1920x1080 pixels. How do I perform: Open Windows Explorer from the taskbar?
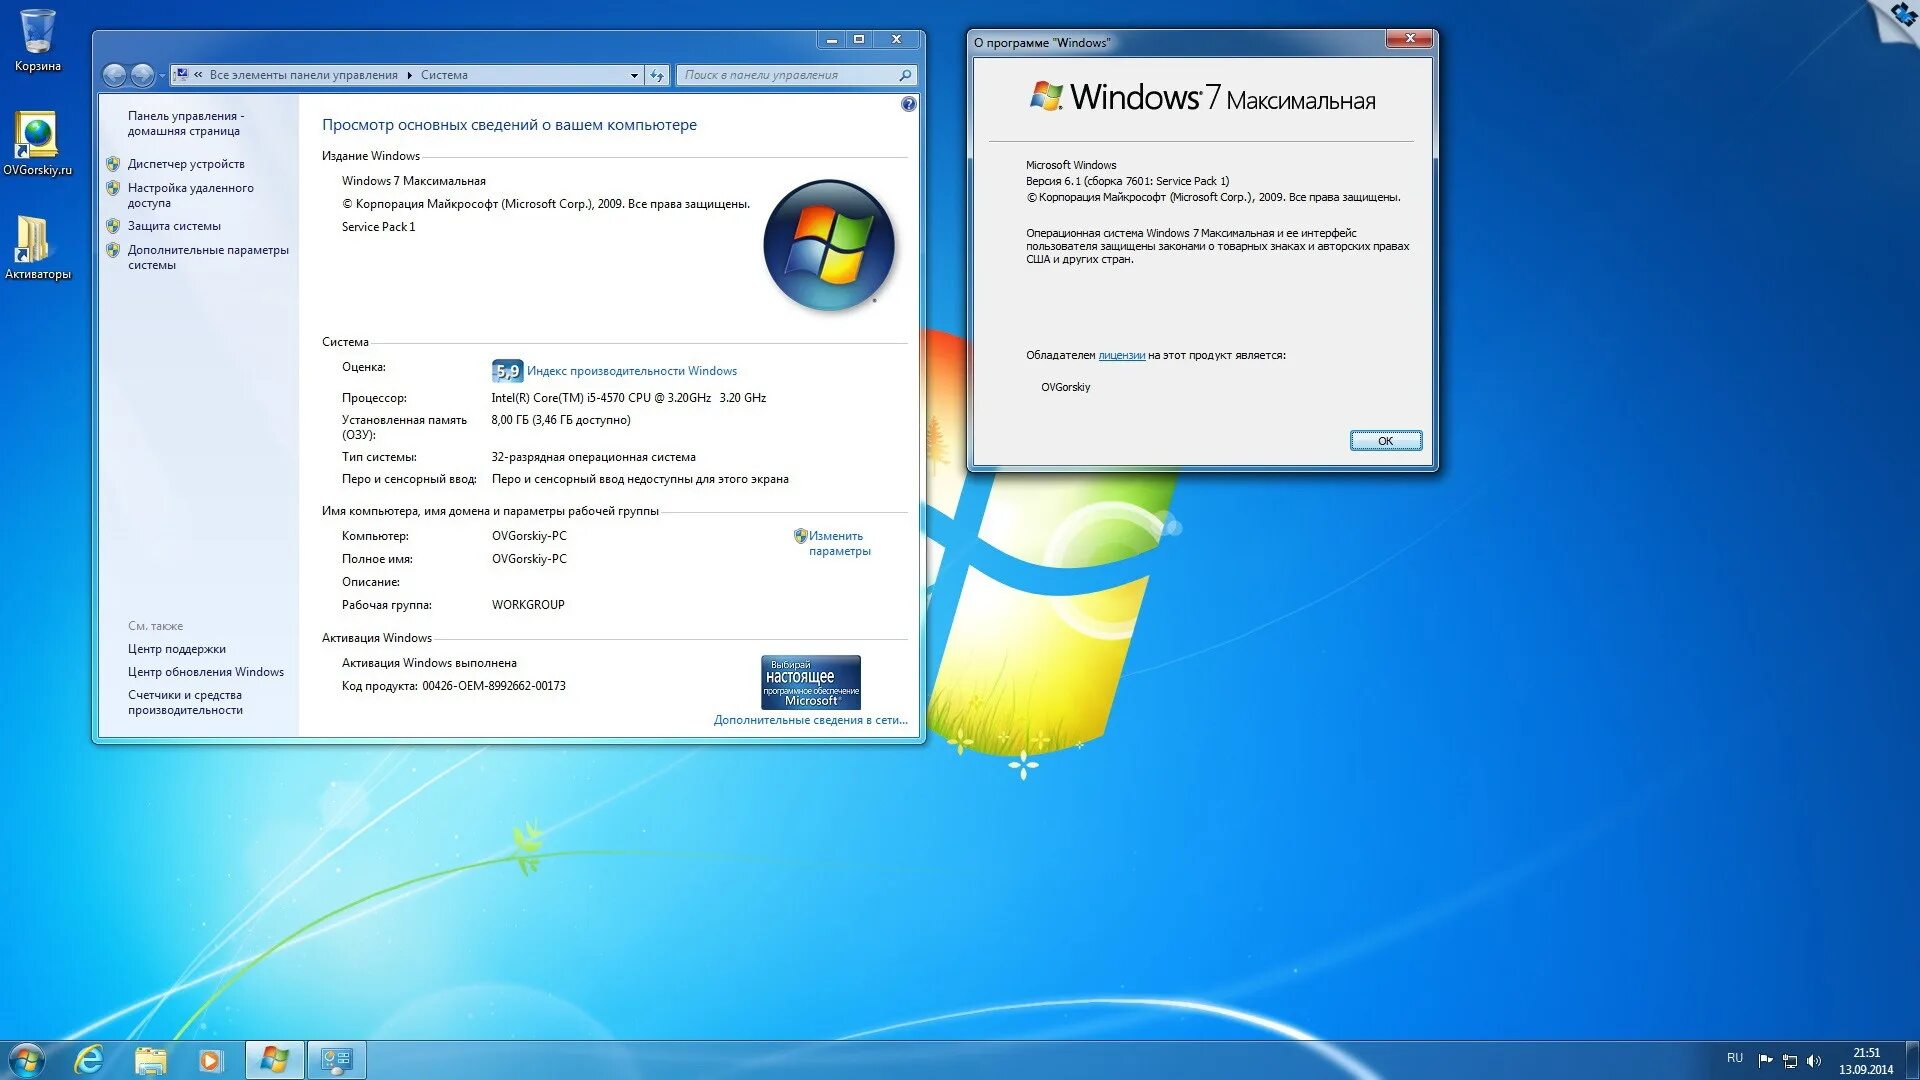point(150,1059)
